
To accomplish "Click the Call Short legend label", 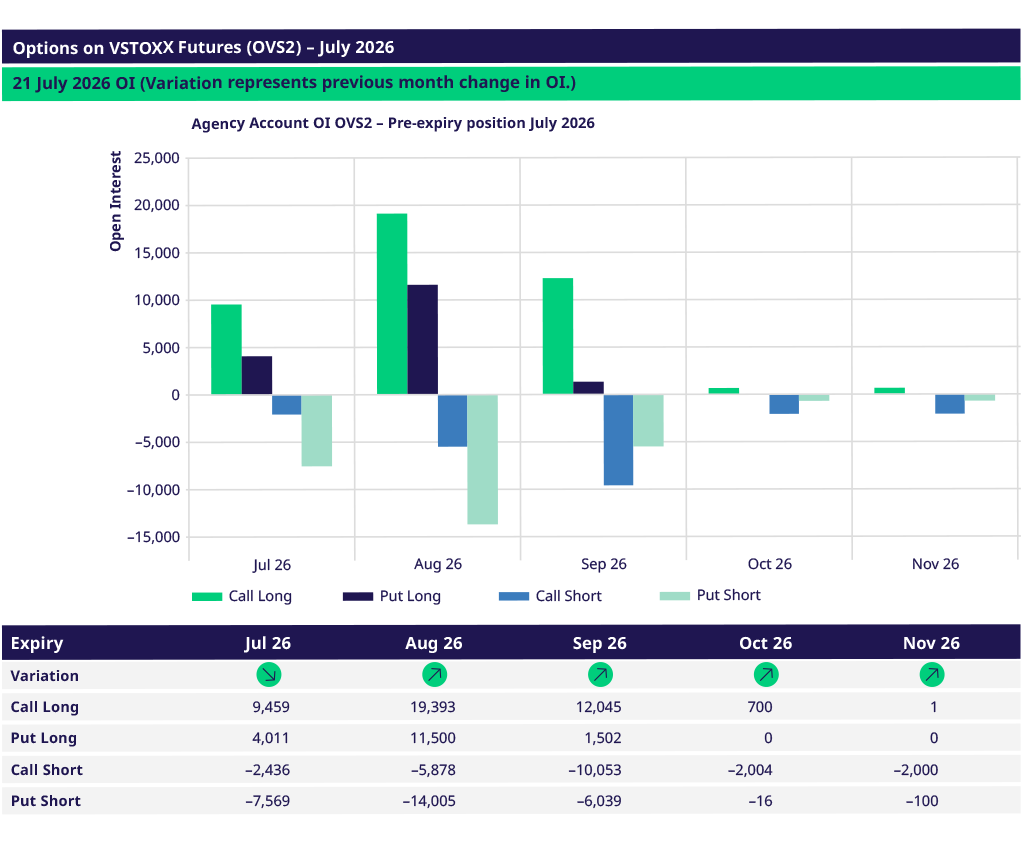I will (x=569, y=596).
